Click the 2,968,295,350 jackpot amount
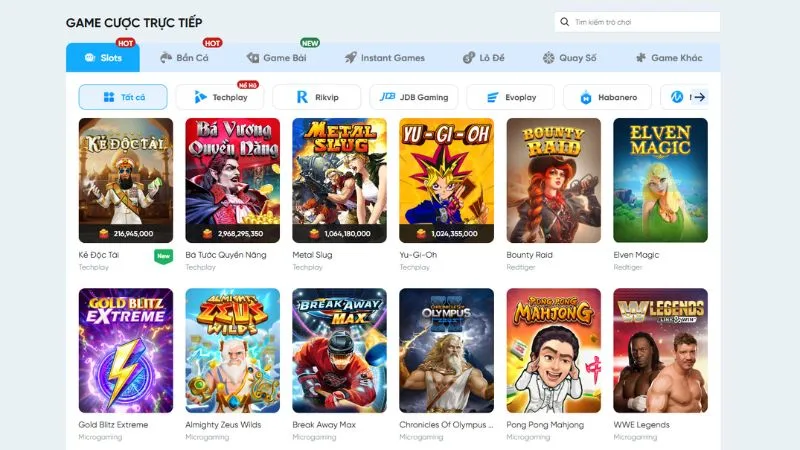This screenshot has width=800, height=450. [x=240, y=234]
